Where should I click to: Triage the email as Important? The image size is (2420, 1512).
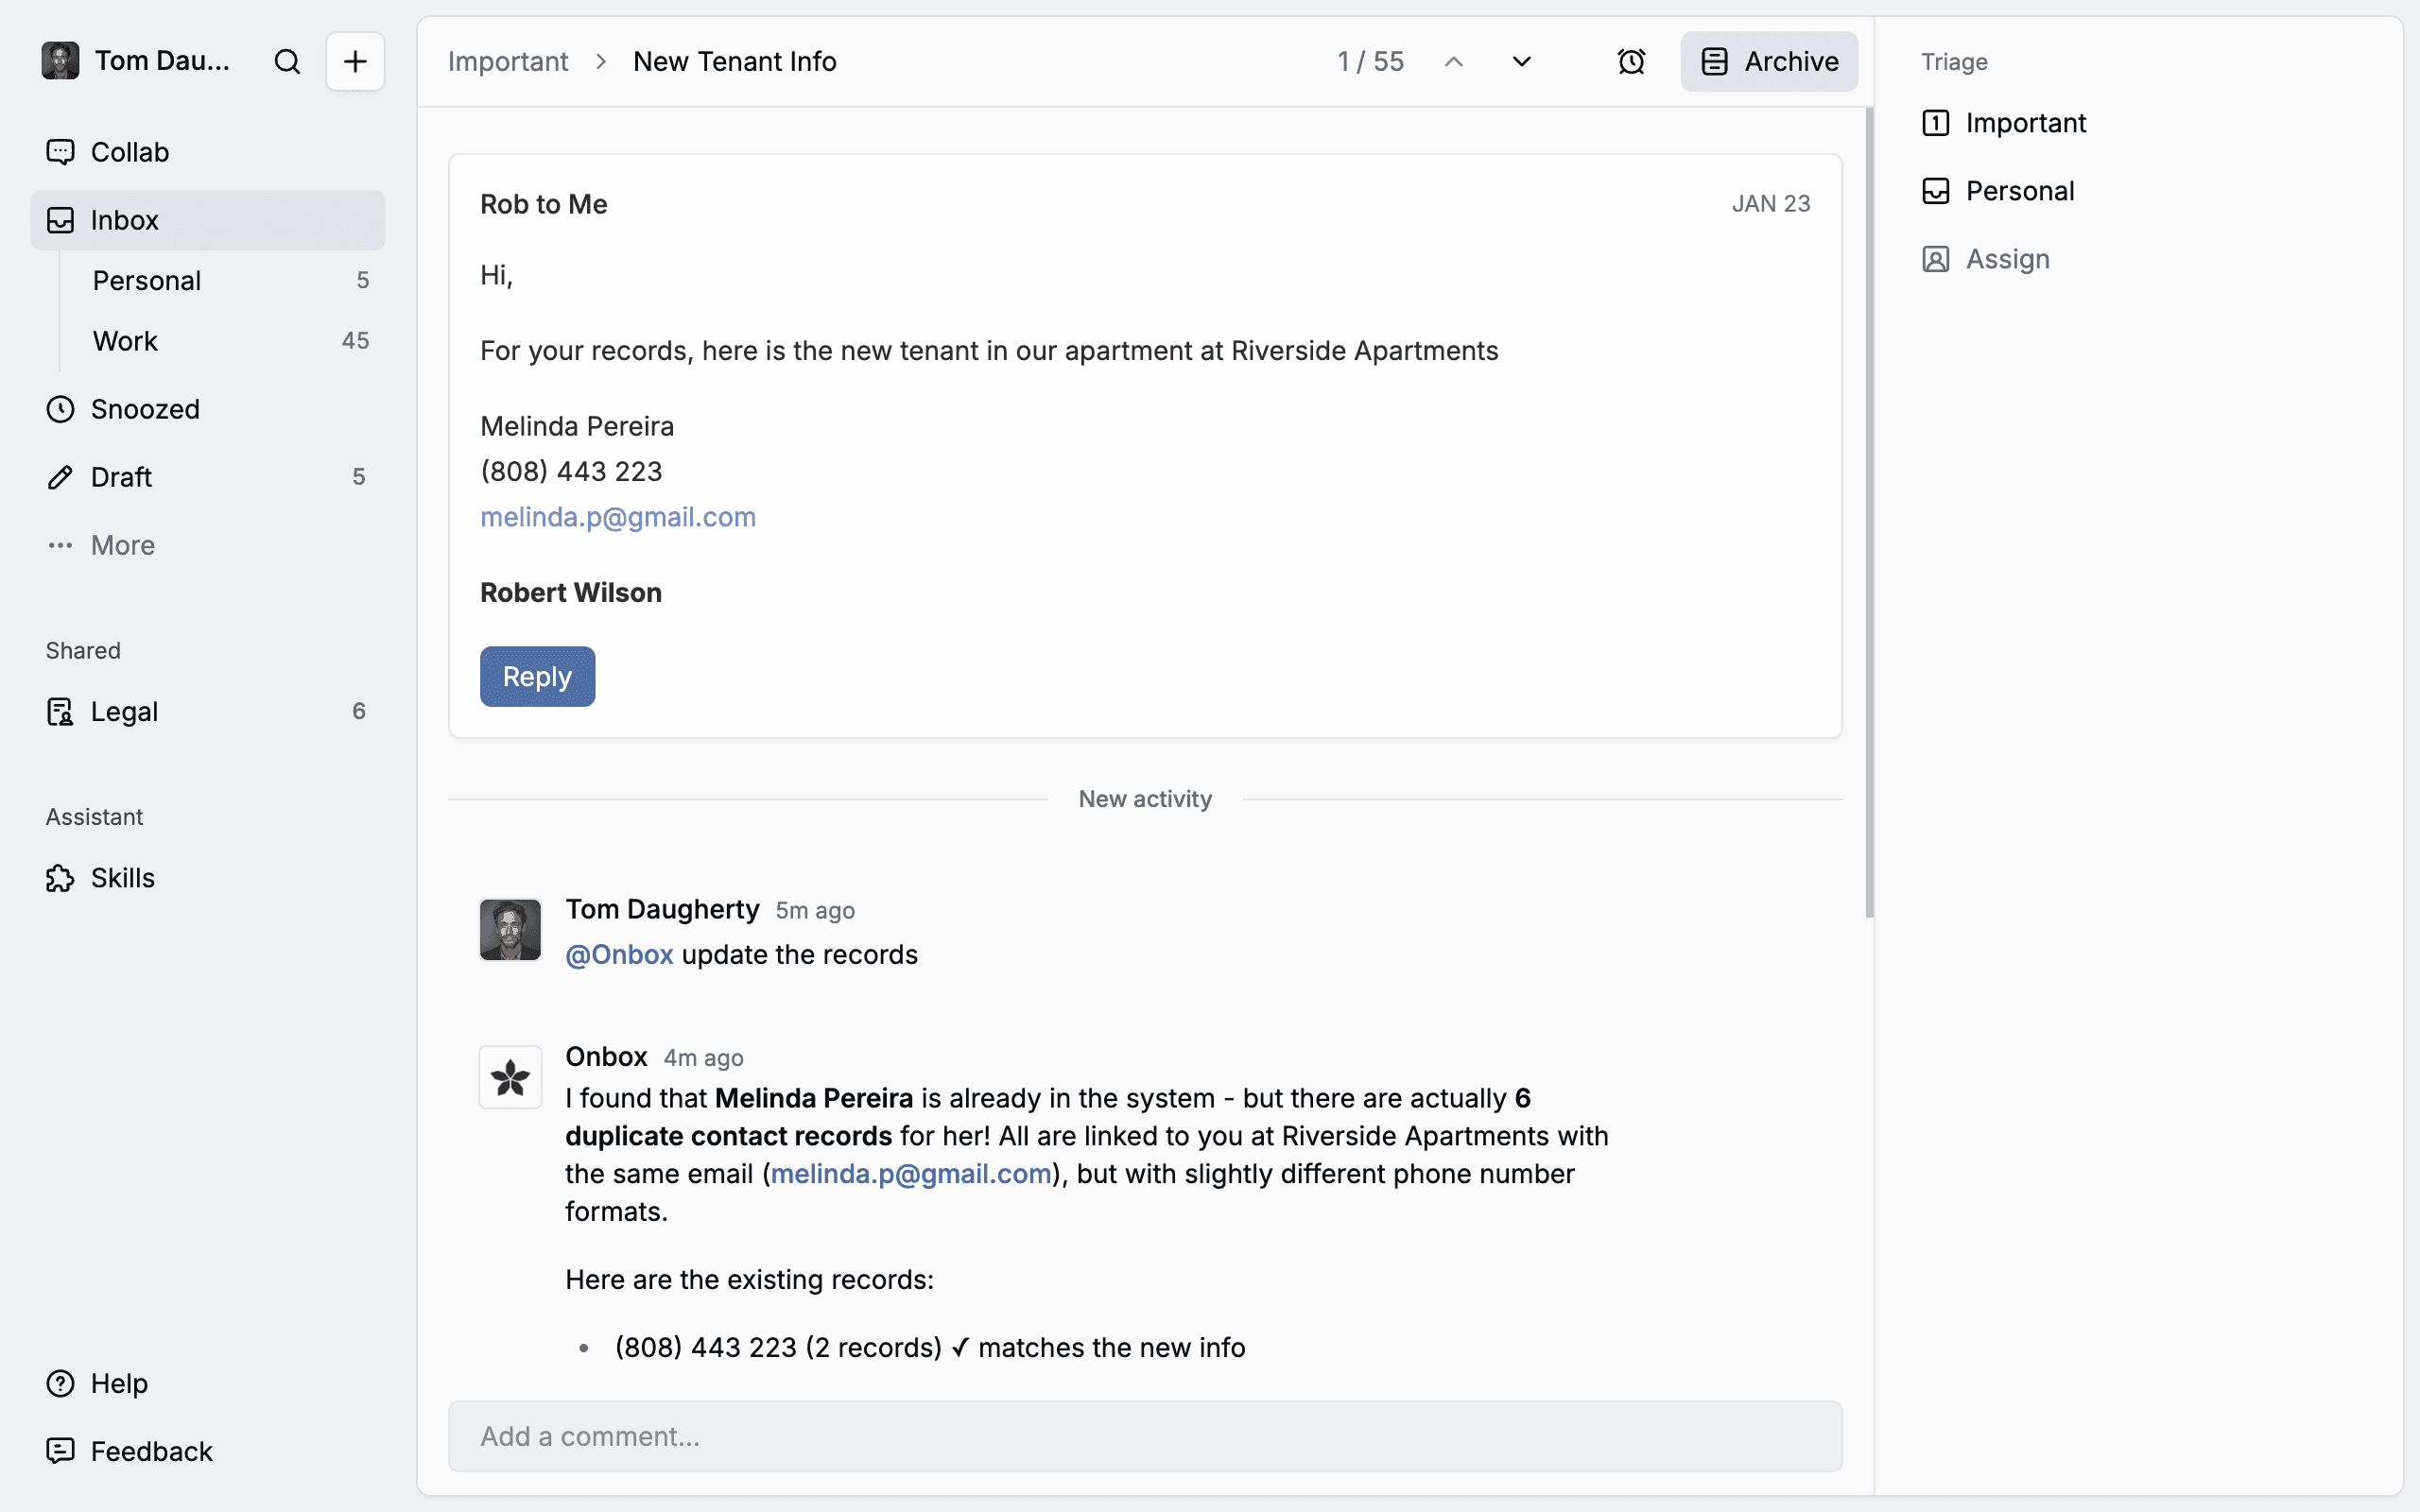tap(2024, 123)
